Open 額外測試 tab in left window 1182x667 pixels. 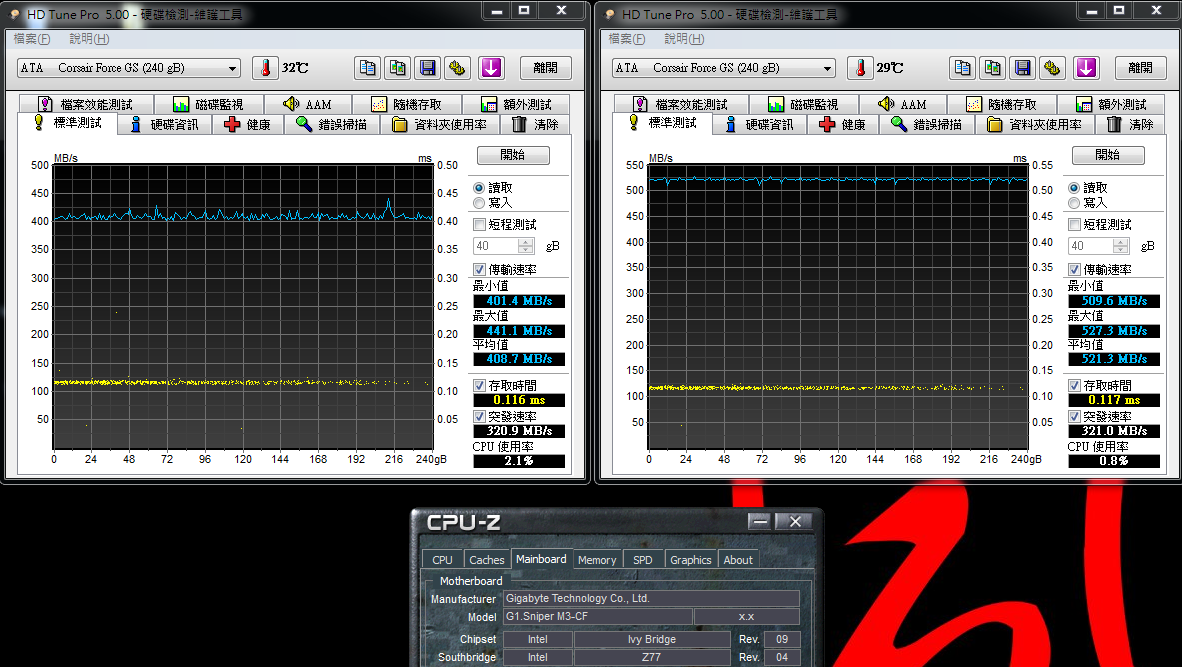(516, 104)
